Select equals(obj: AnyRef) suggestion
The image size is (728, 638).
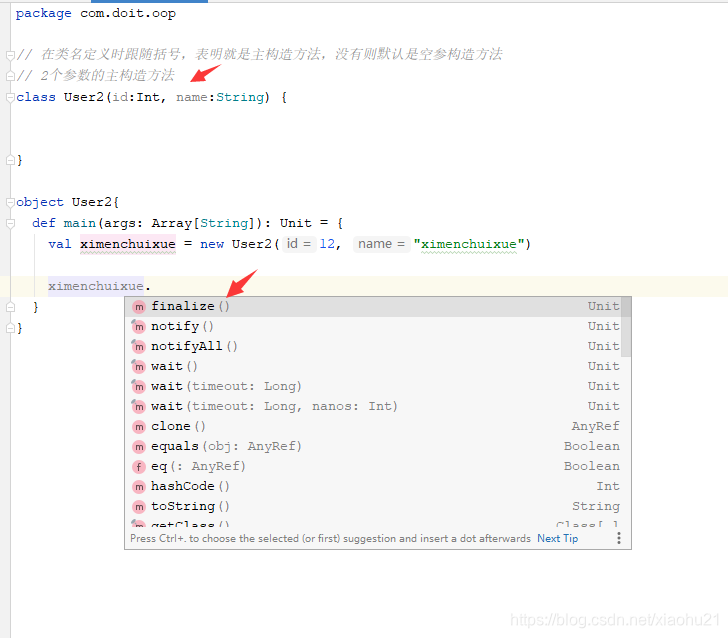[x=374, y=446]
